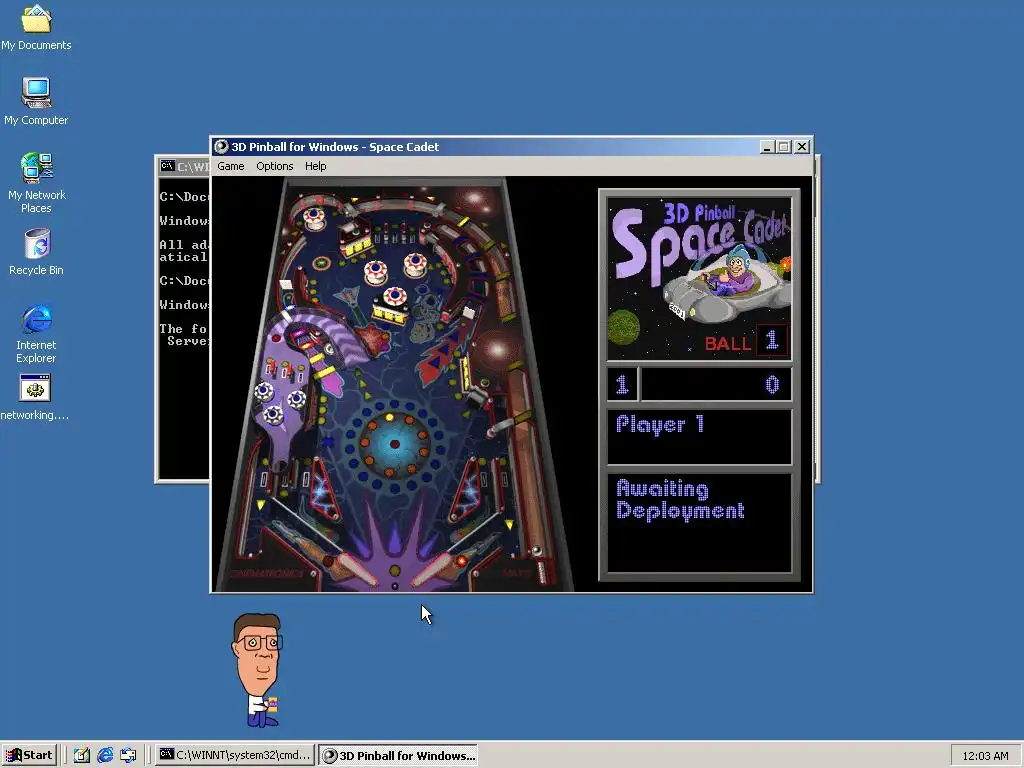This screenshot has height=768, width=1024.
Task: Select the Recycle Bin desktop icon
Action: tap(36, 251)
